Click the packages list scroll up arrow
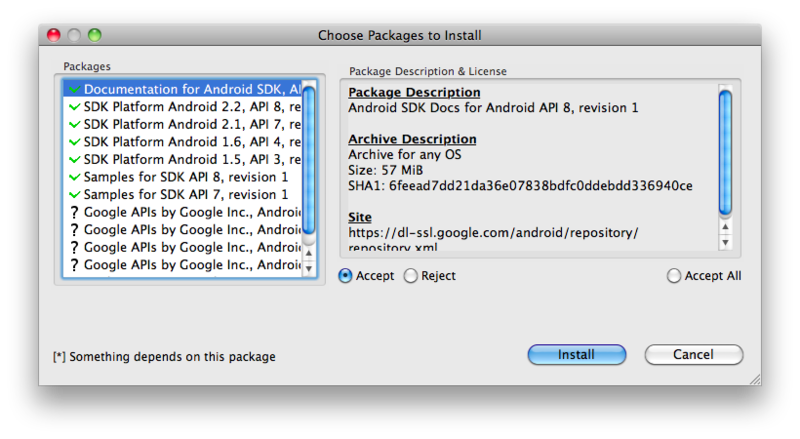 click(x=309, y=253)
